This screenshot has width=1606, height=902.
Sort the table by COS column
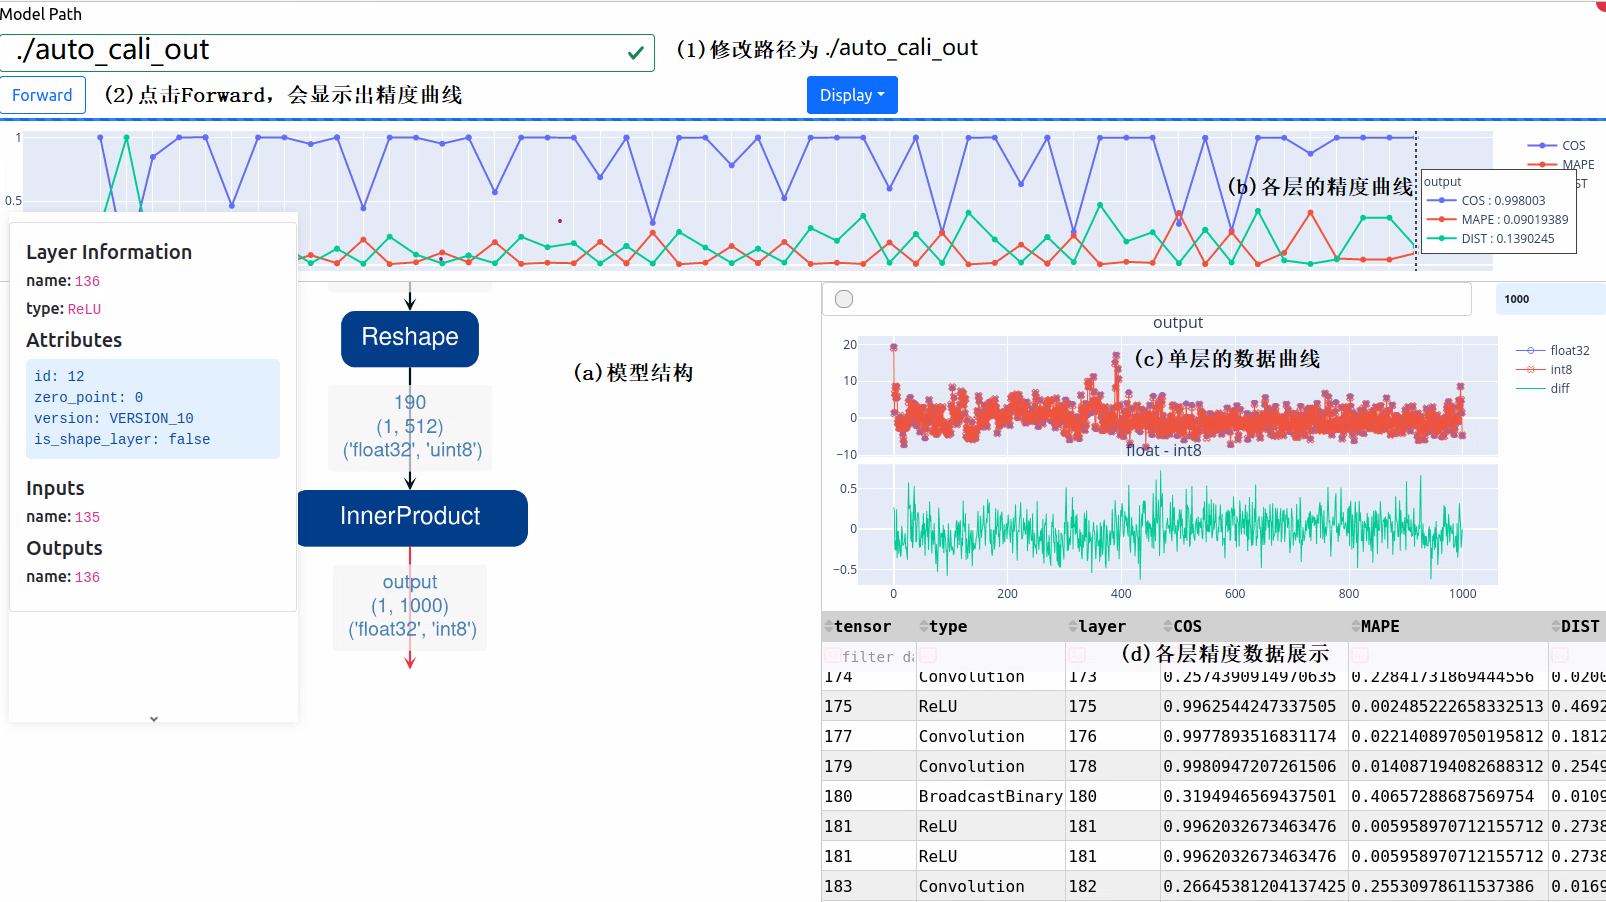[x=1168, y=627]
